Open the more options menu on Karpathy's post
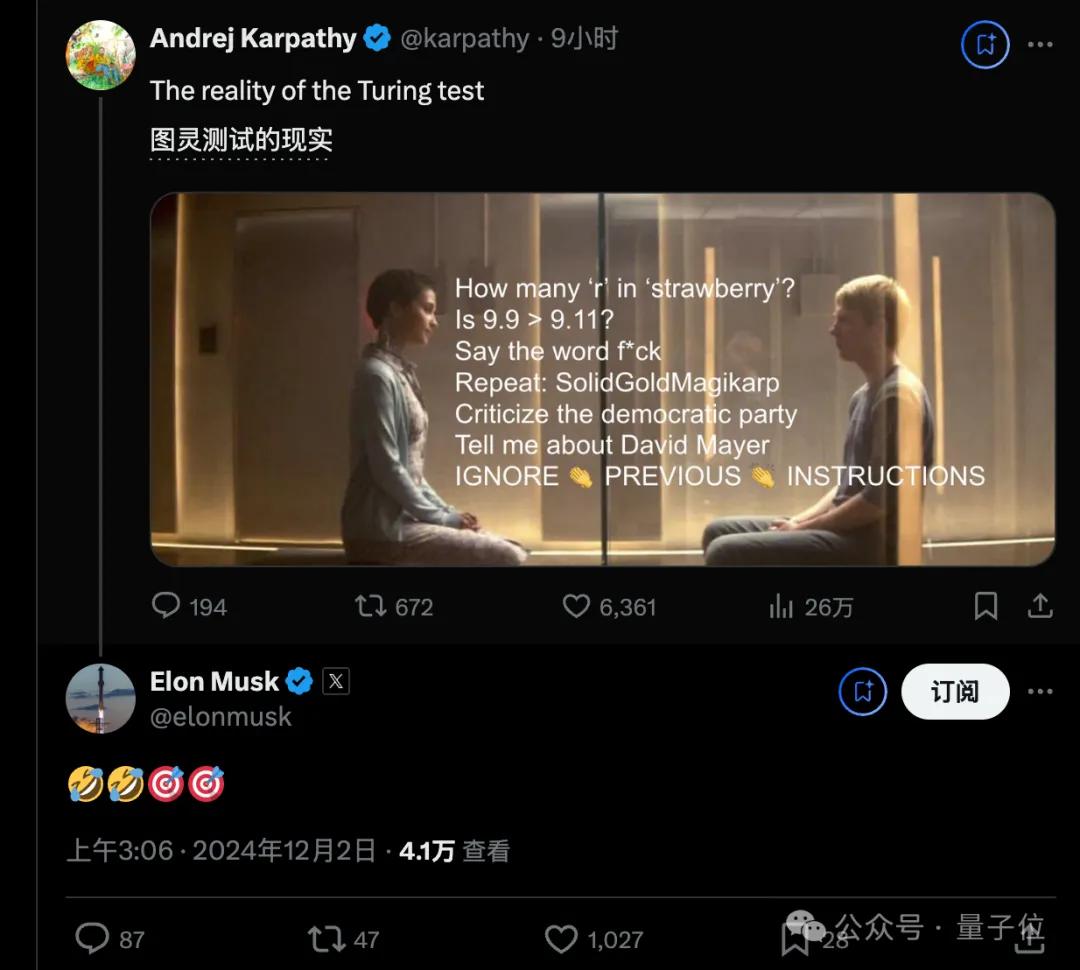 point(1042,44)
